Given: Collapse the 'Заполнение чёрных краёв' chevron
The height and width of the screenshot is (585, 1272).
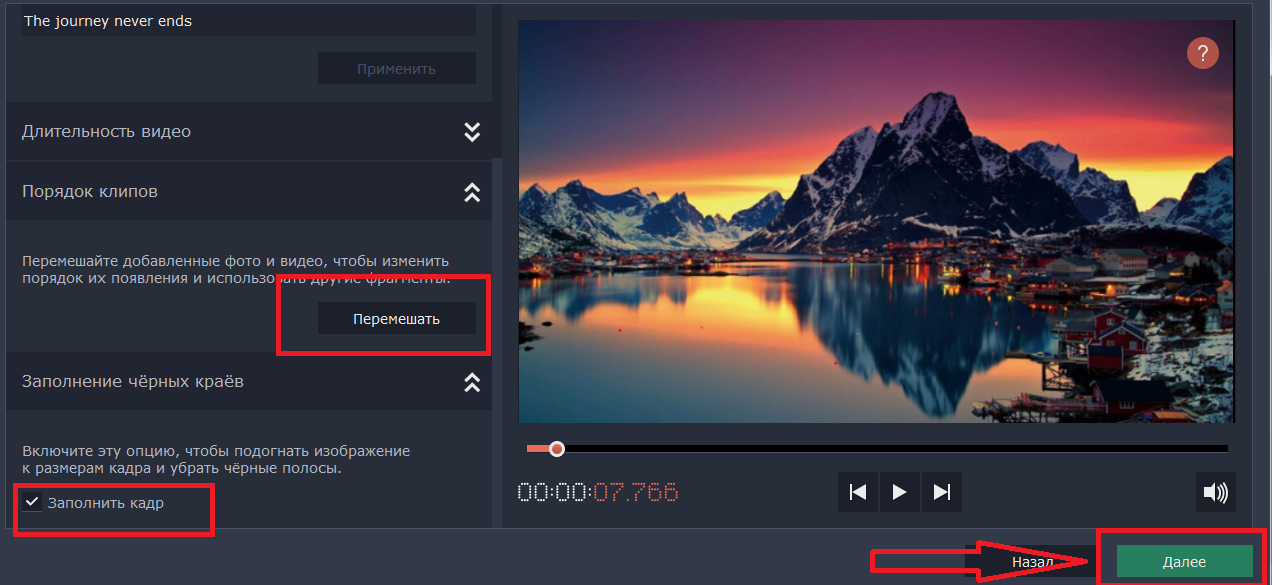Looking at the screenshot, I should tap(472, 382).
